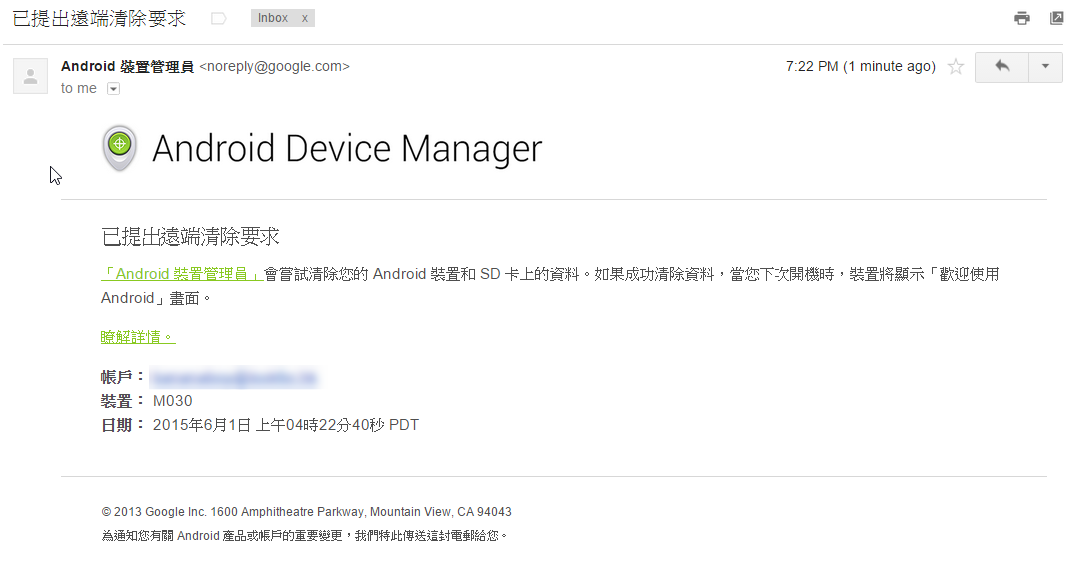Remove the Inbox label with its x
The image size is (1084, 582).
pos(304,18)
